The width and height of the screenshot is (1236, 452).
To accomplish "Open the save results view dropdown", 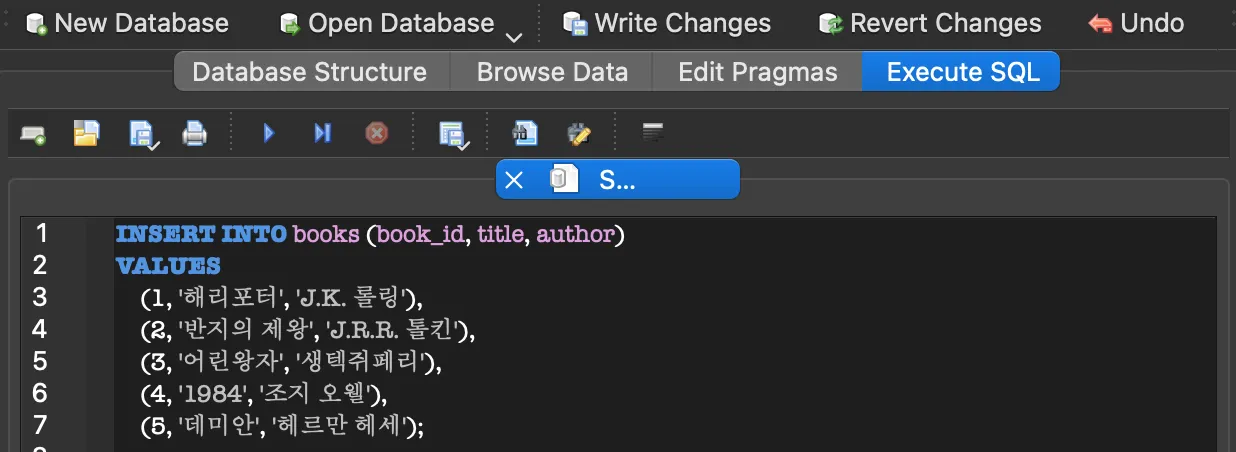I will click(x=454, y=134).
